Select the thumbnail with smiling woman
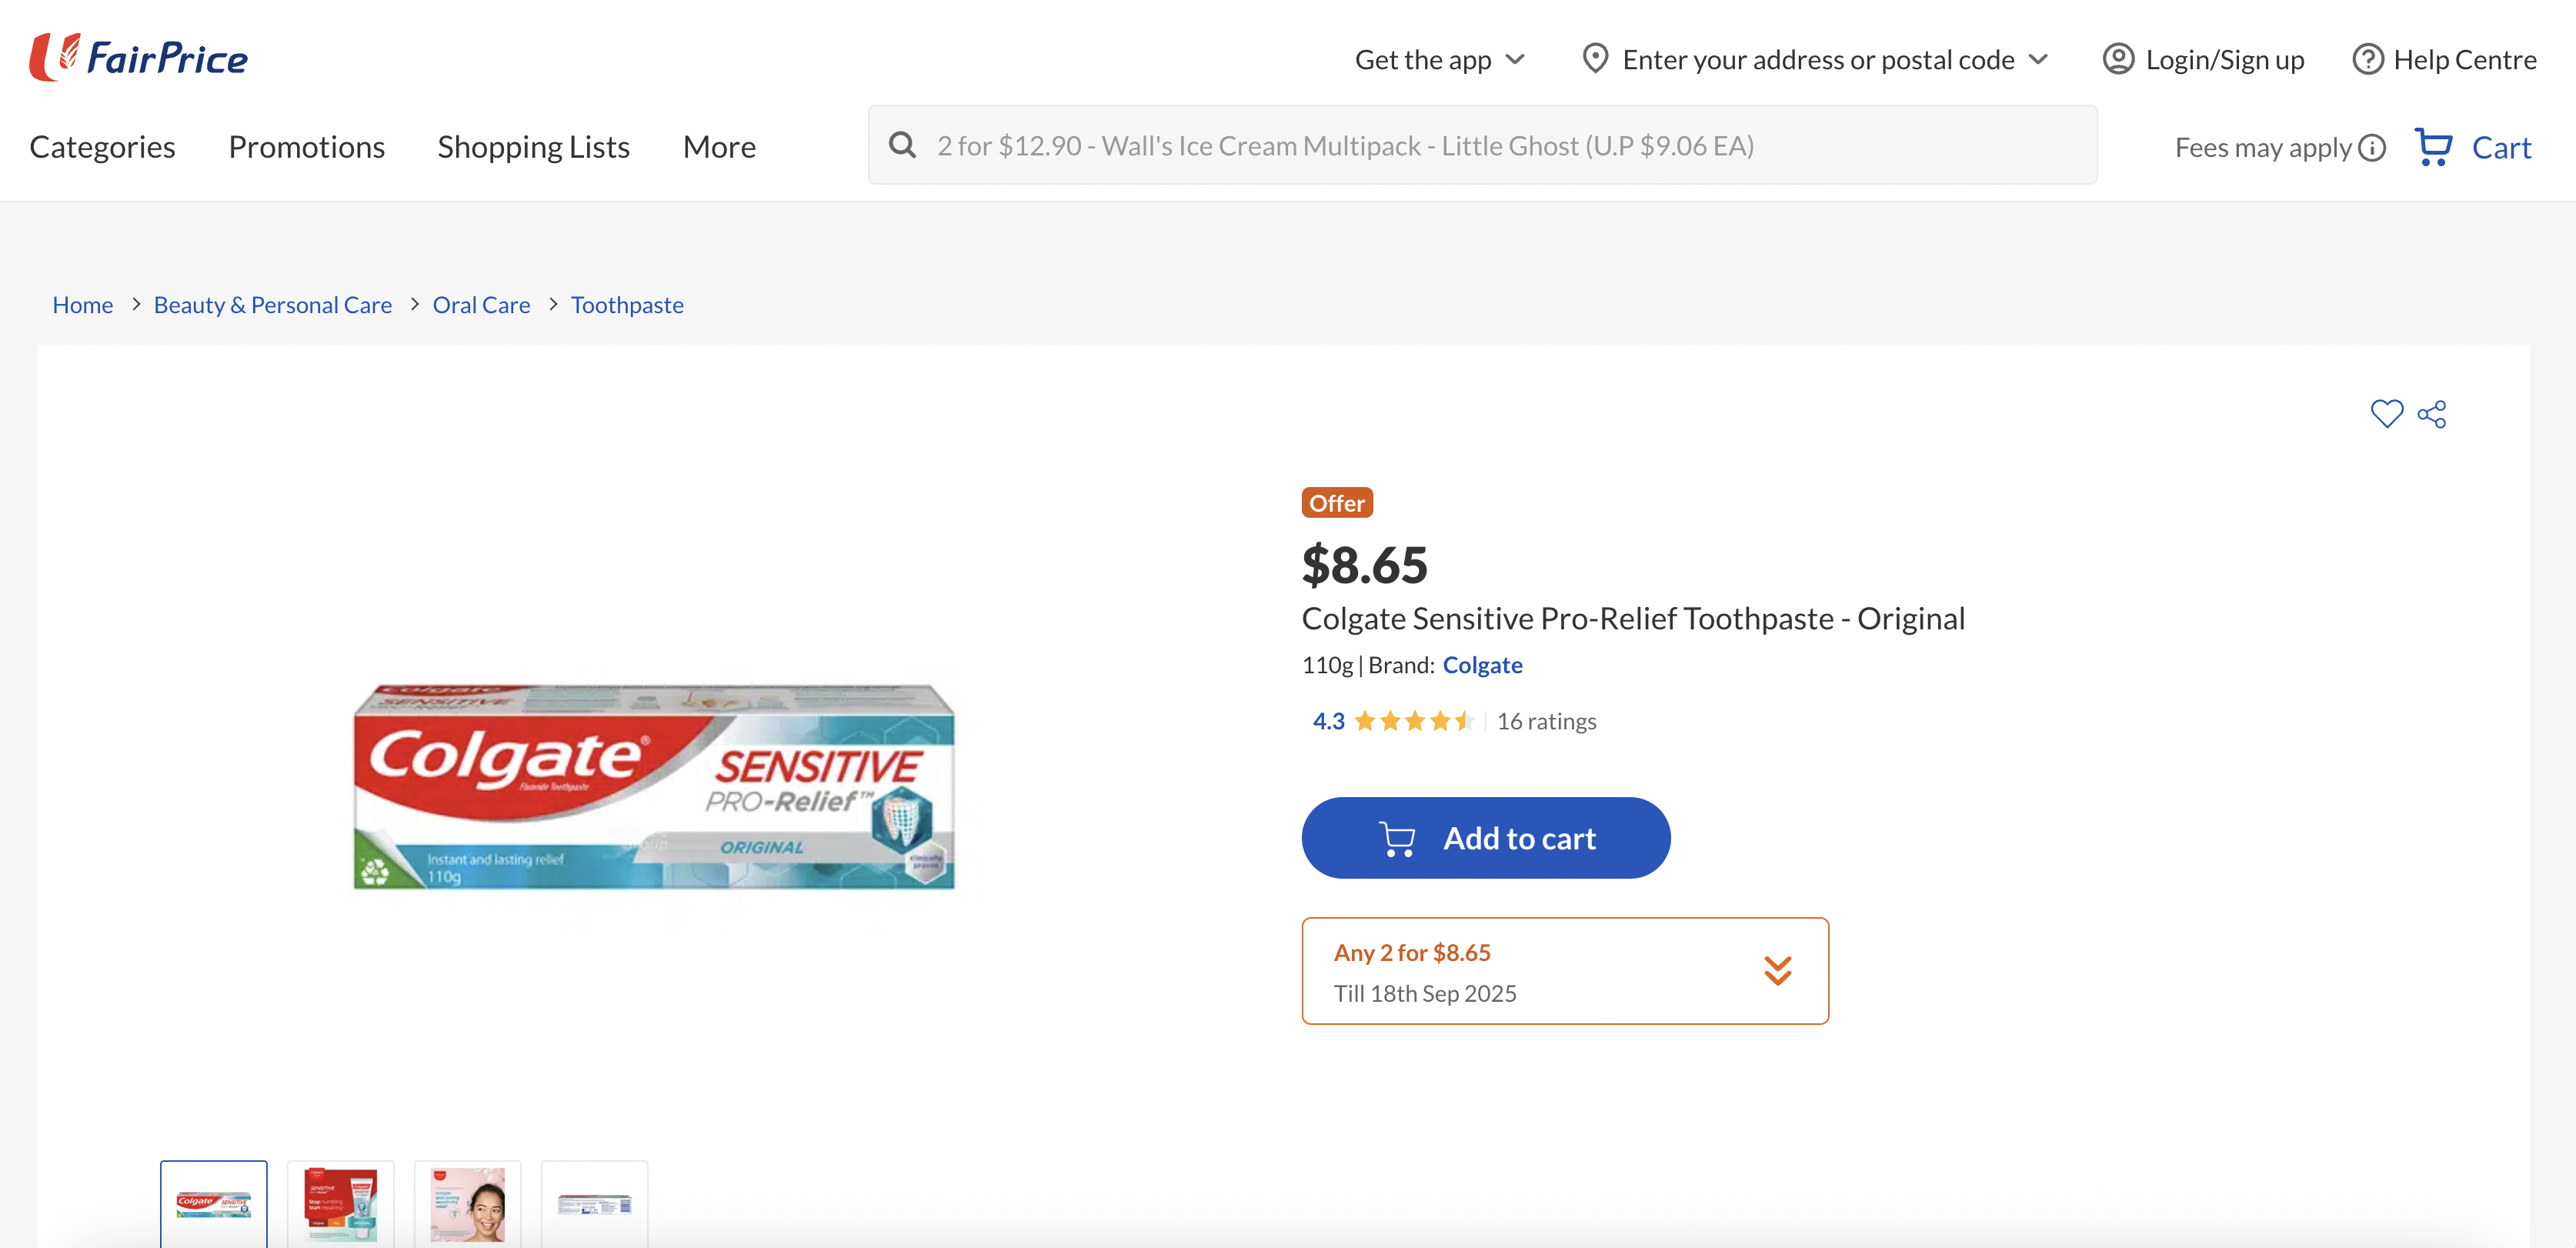 tap(467, 1204)
